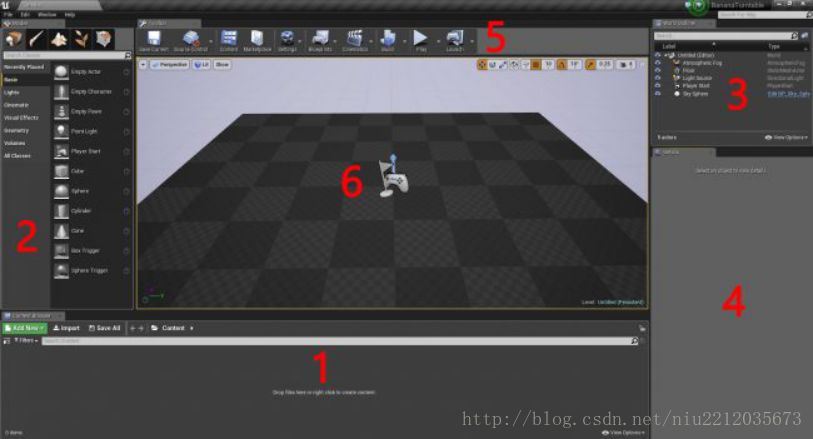813x439 pixels.
Task: Select the translate gizmo icon in viewport
Action: [x=482, y=65]
